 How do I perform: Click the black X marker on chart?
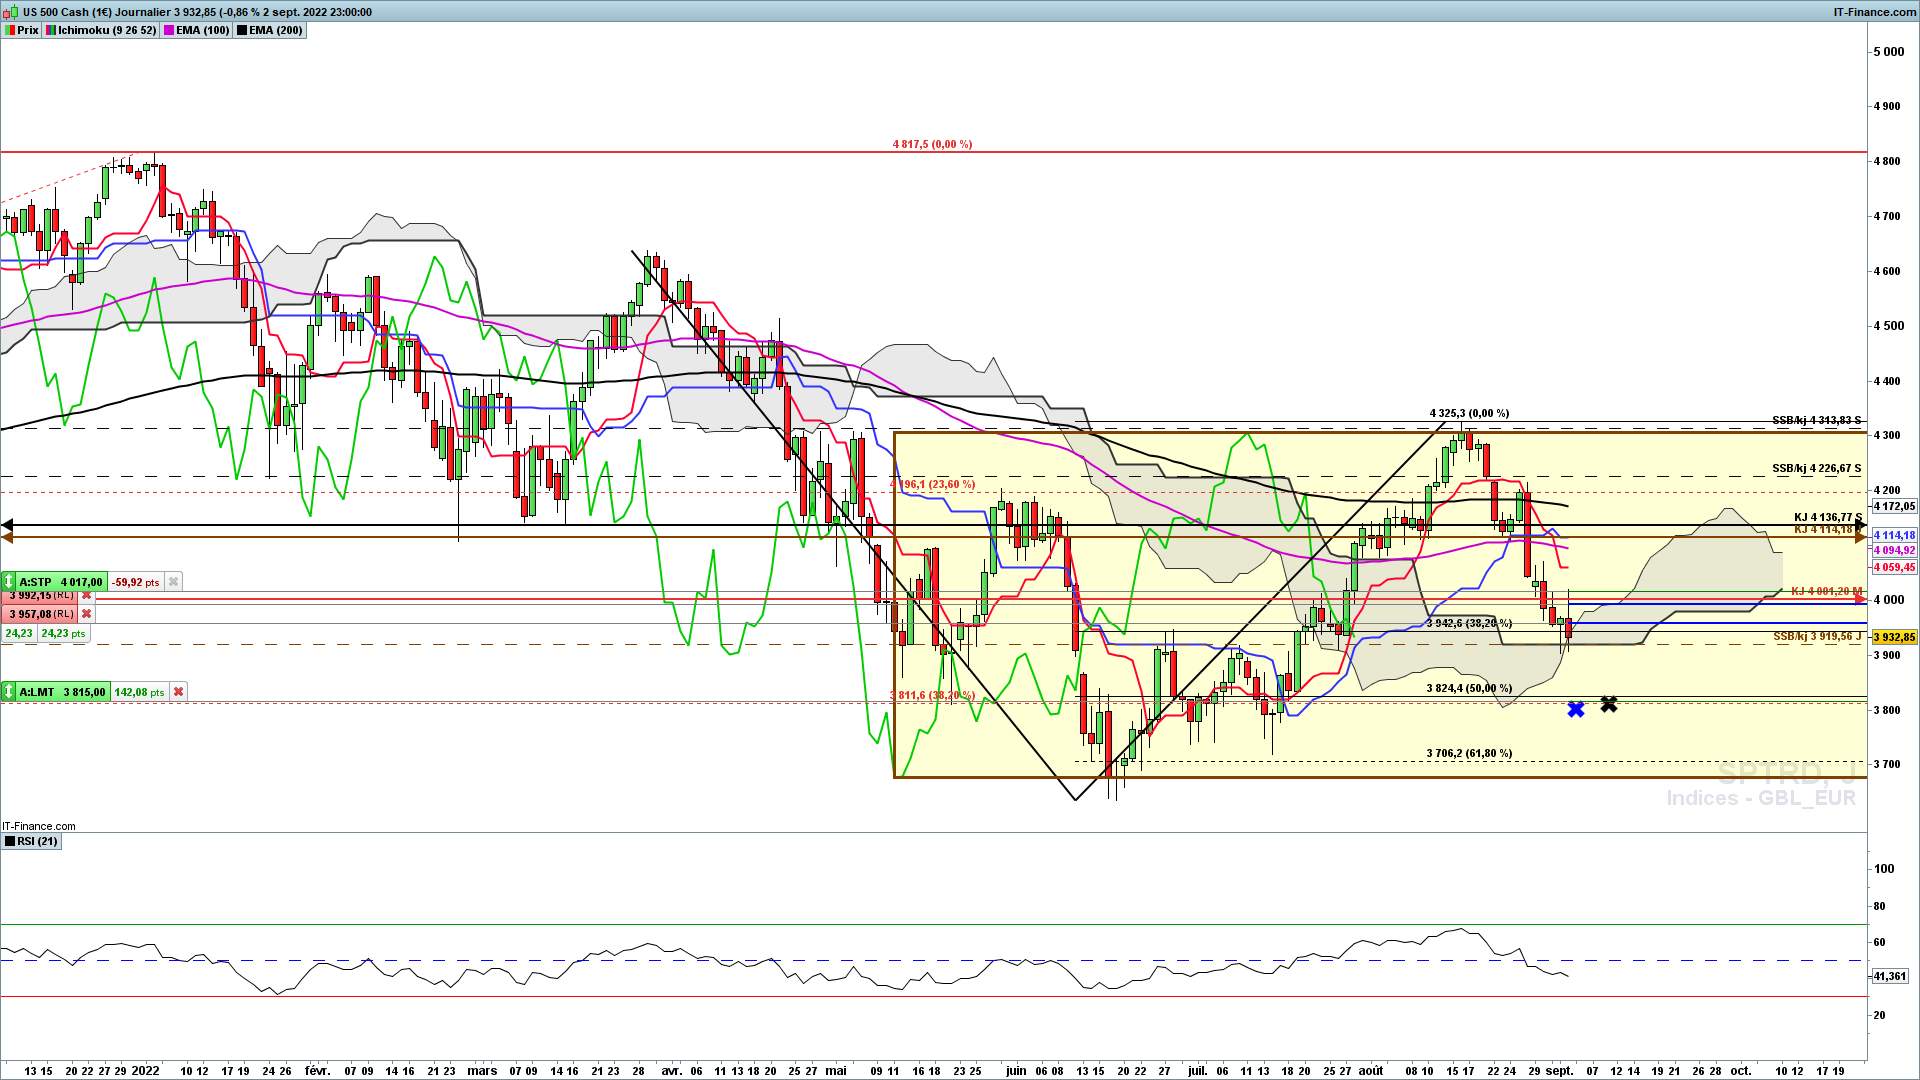coord(1609,704)
